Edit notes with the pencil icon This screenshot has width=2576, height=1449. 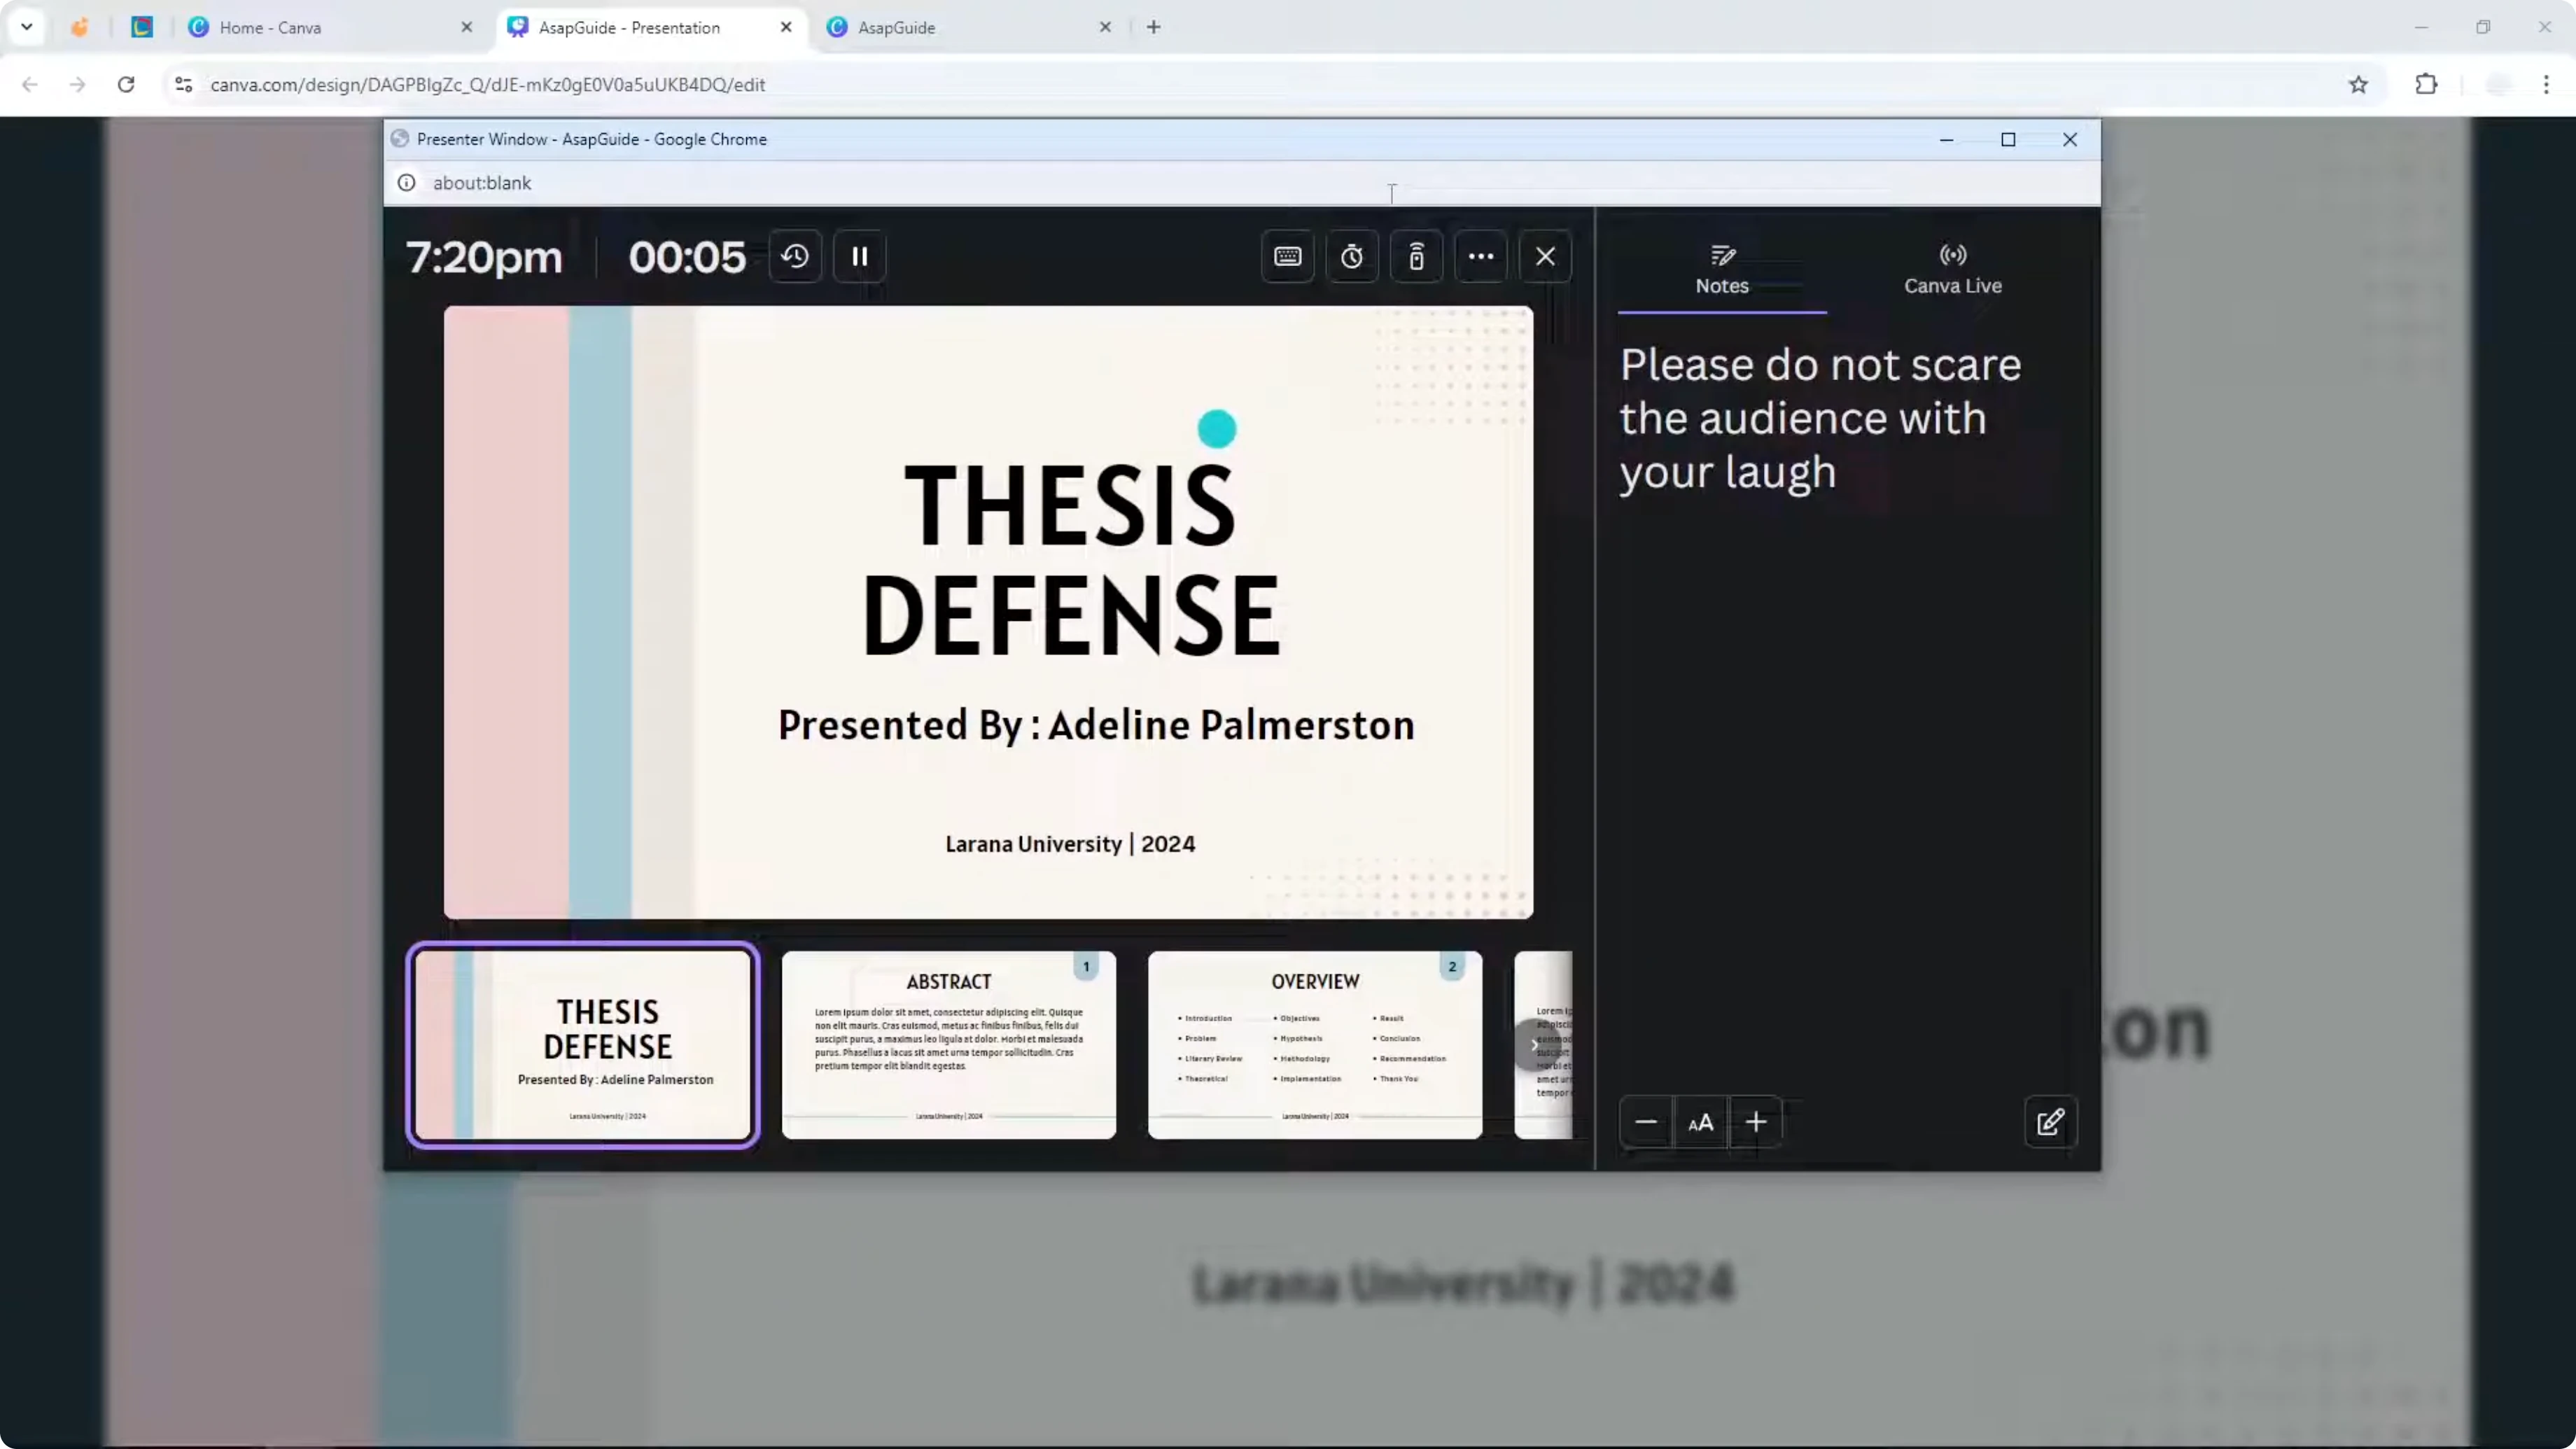click(x=2050, y=1122)
